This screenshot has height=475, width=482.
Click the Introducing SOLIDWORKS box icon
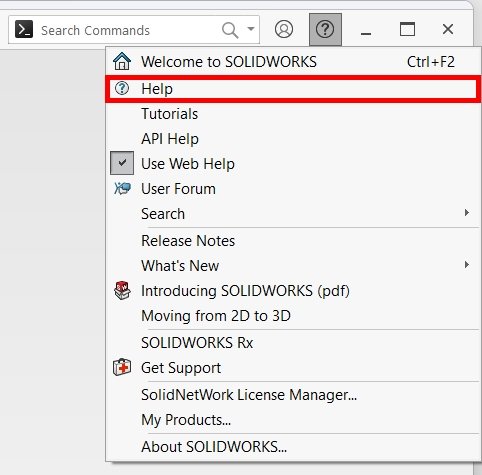click(x=122, y=290)
